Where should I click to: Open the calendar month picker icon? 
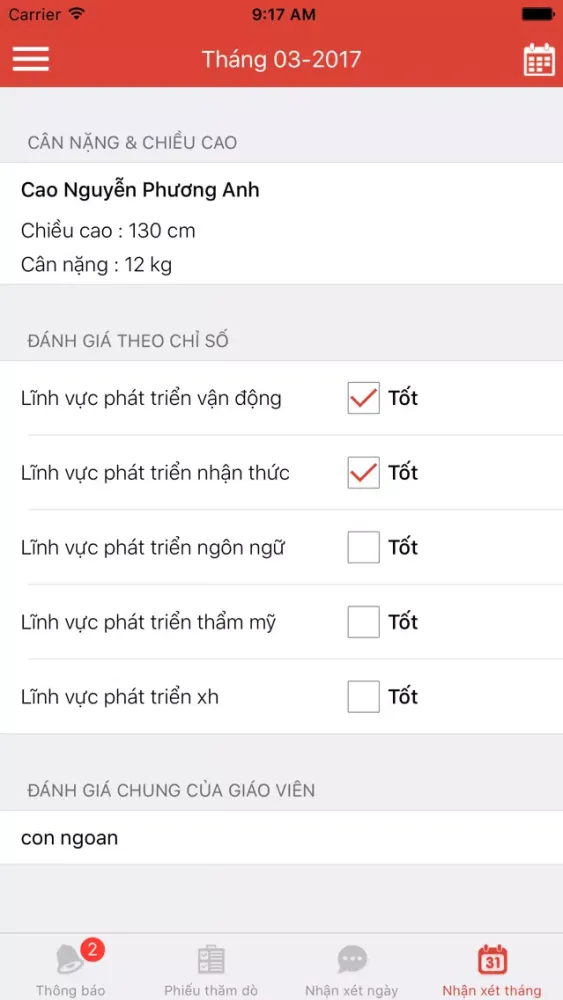[x=539, y=60]
